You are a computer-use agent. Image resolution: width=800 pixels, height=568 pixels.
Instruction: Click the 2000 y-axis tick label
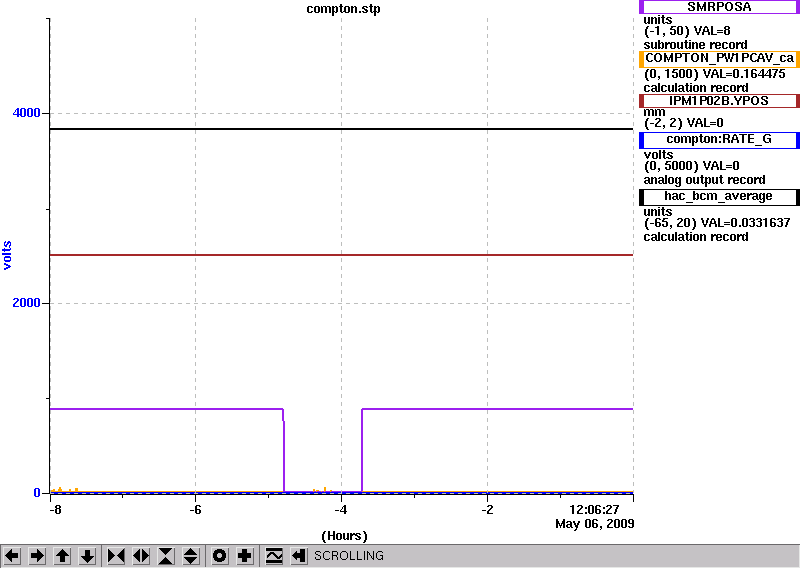[x=27, y=303]
